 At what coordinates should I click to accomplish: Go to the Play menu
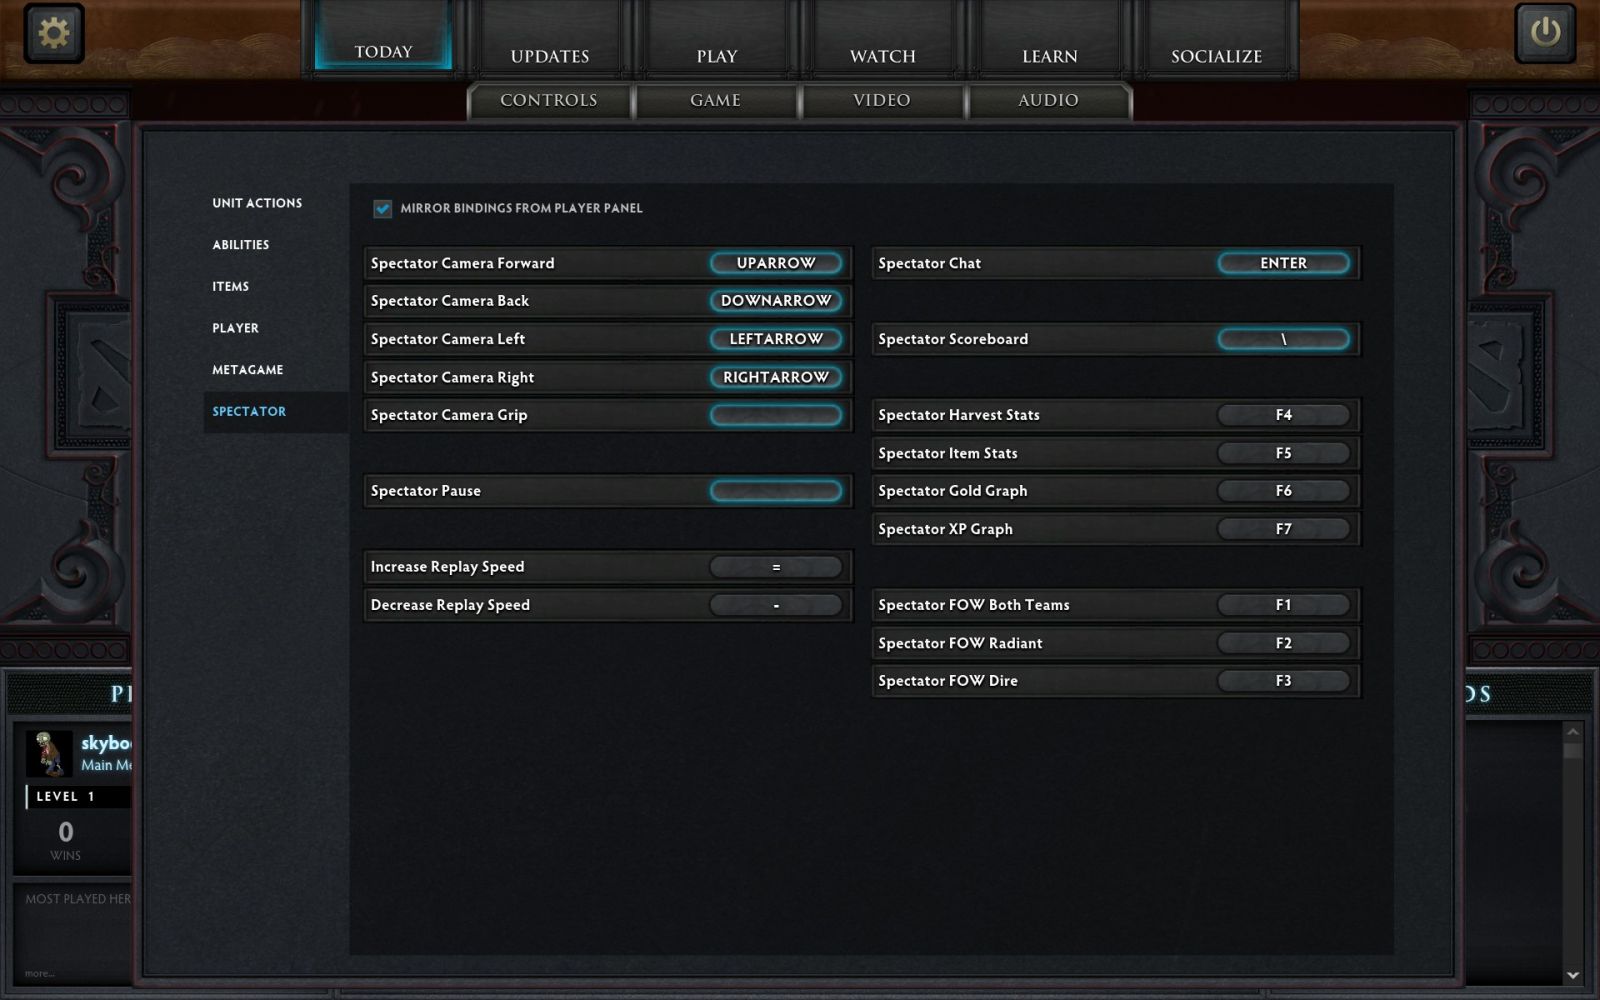(716, 56)
